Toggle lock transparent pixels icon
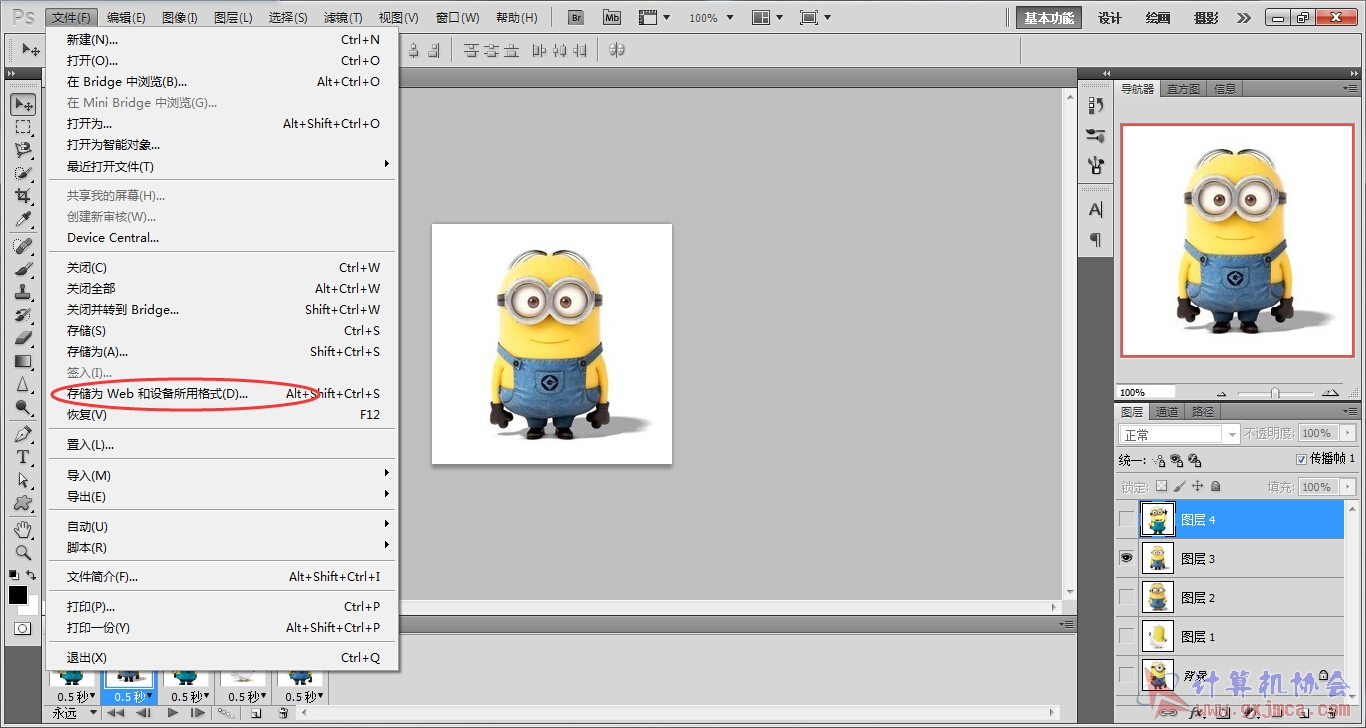 [x=1161, y=487]
